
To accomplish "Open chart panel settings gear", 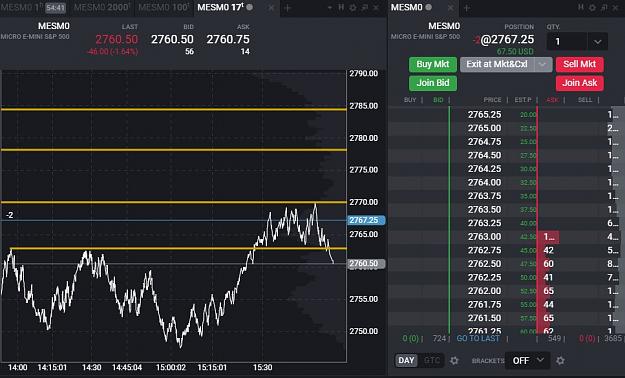I will click(x=353, y=8).
